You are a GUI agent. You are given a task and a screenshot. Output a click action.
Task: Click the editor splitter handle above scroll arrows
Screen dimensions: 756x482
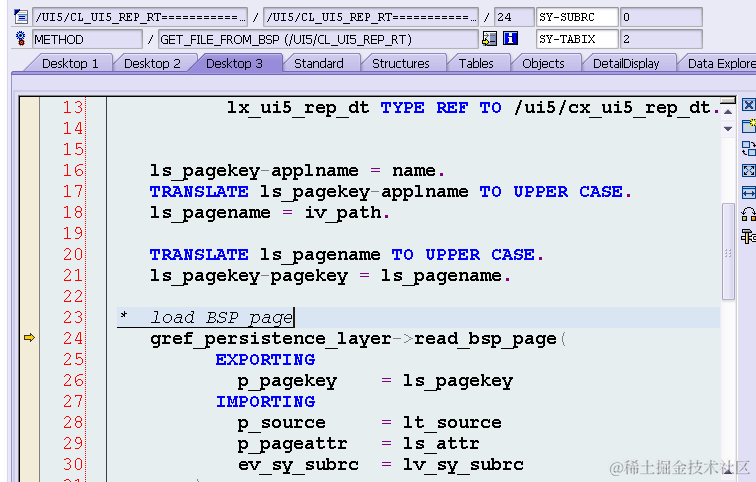[728, 99]
